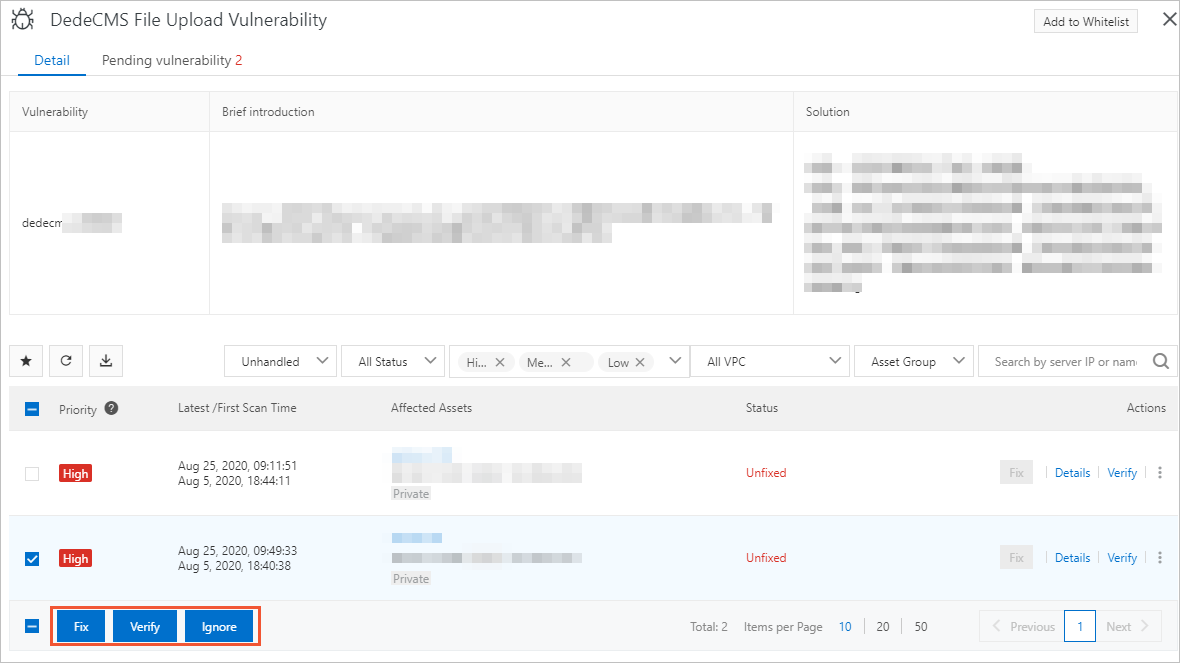Click the Private label in the 09:11:51 row
Screen dimensions: 1180x663
click(411, 494)
